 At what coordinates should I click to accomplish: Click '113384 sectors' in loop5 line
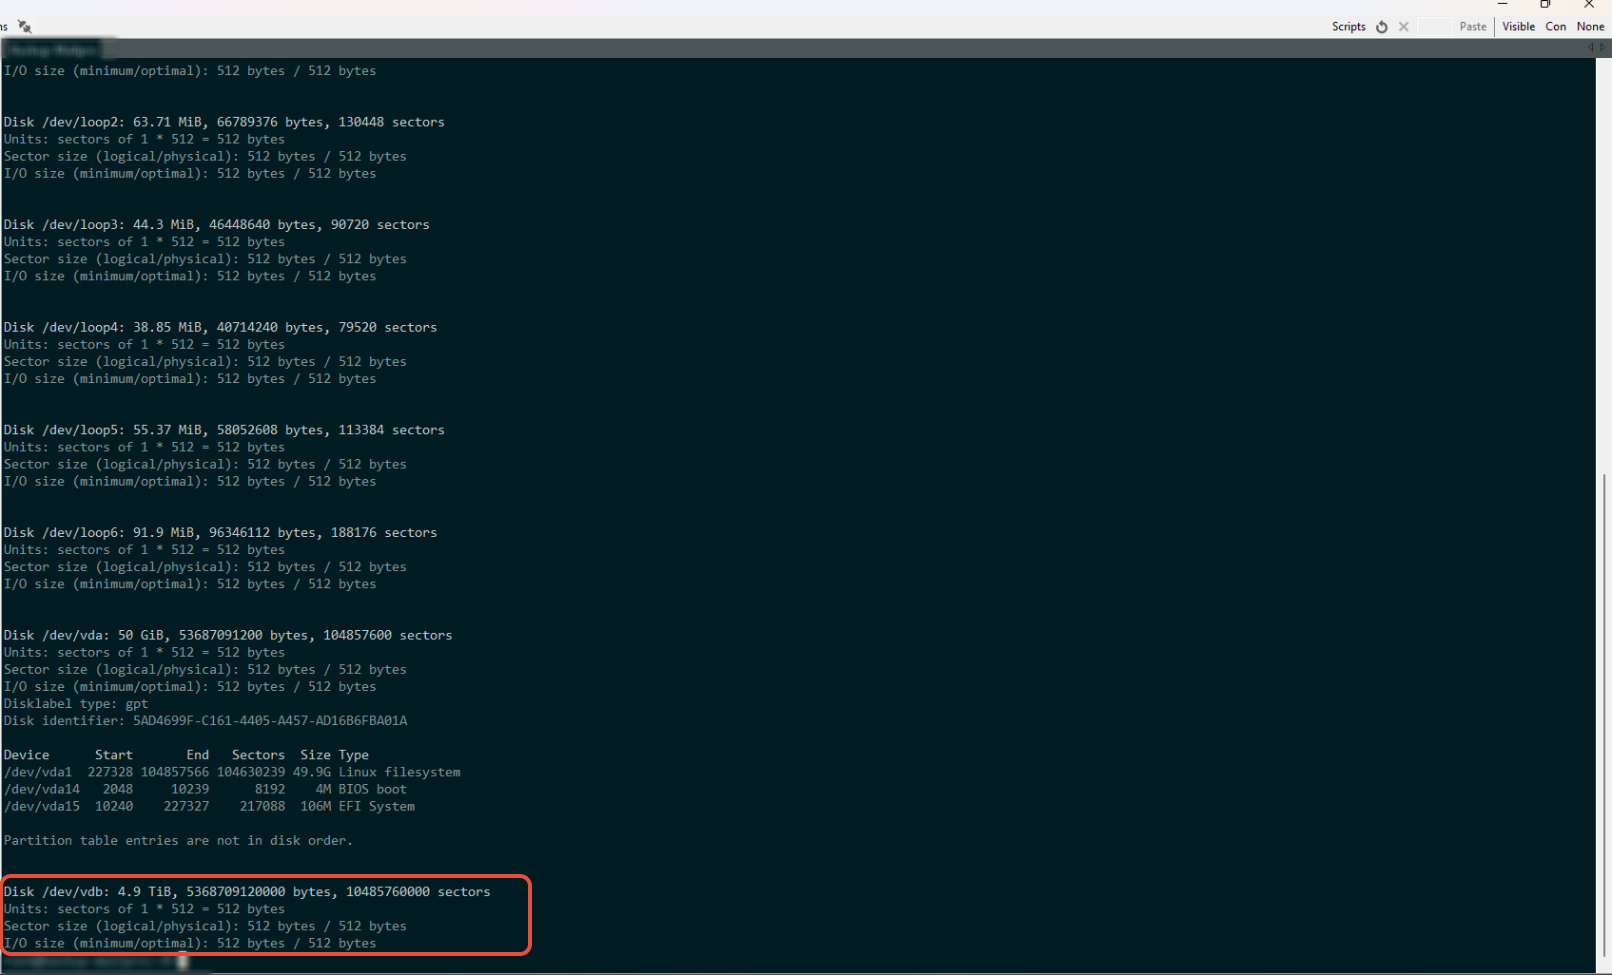pos(391,430)
